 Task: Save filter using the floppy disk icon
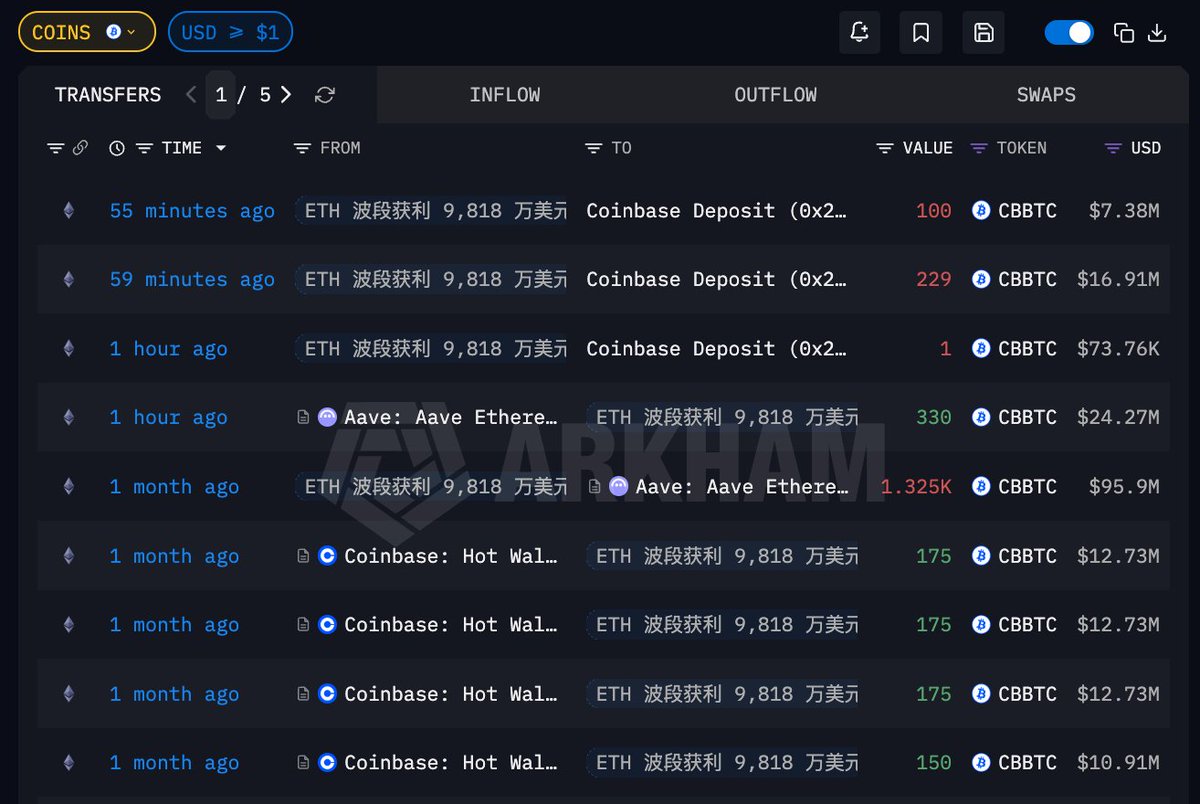[984, 33]
